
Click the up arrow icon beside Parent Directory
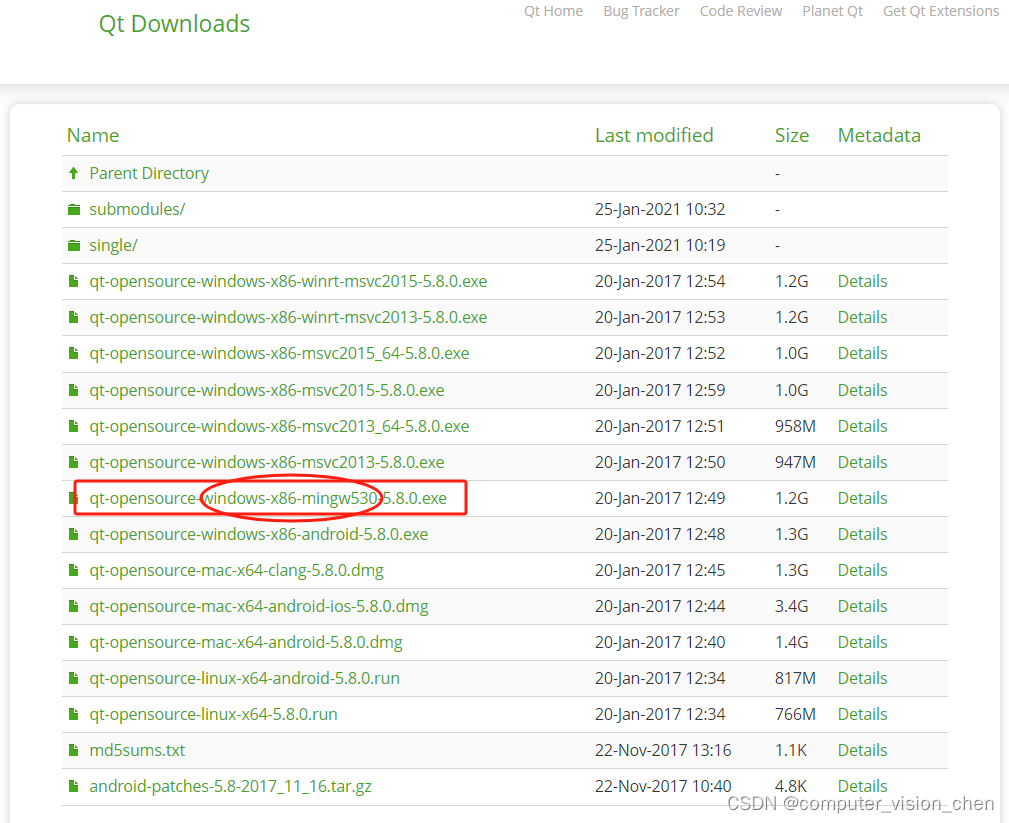click(74, 172)
